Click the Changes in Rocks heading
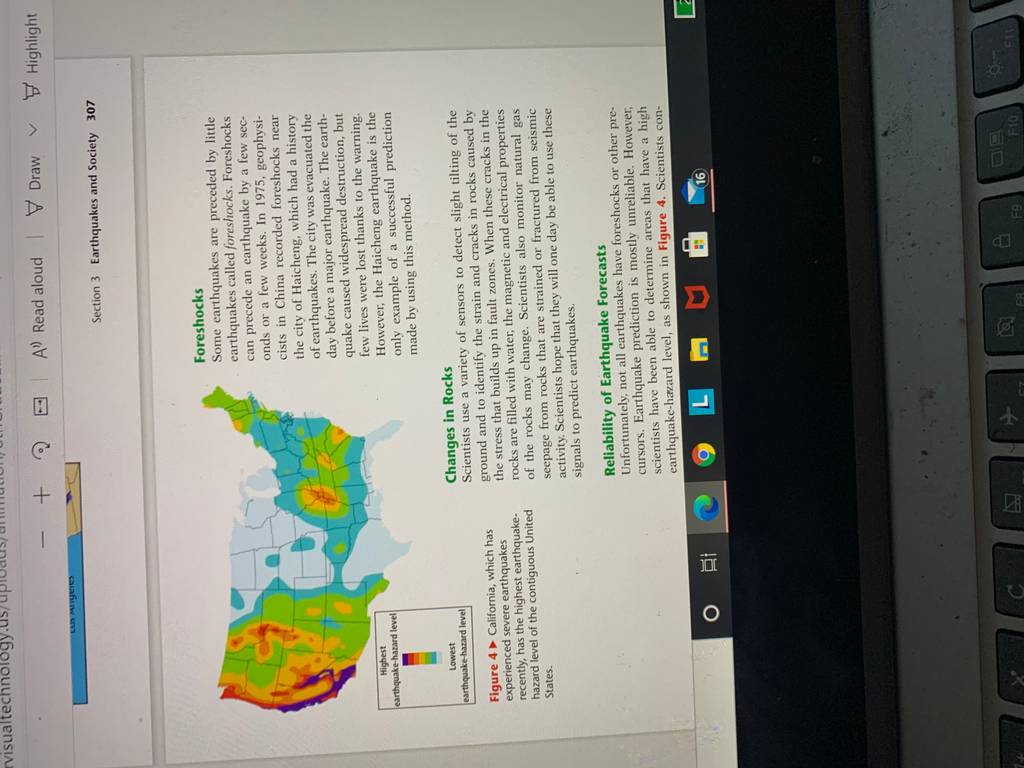This screenshot has width=1024, height=768. 450,424
